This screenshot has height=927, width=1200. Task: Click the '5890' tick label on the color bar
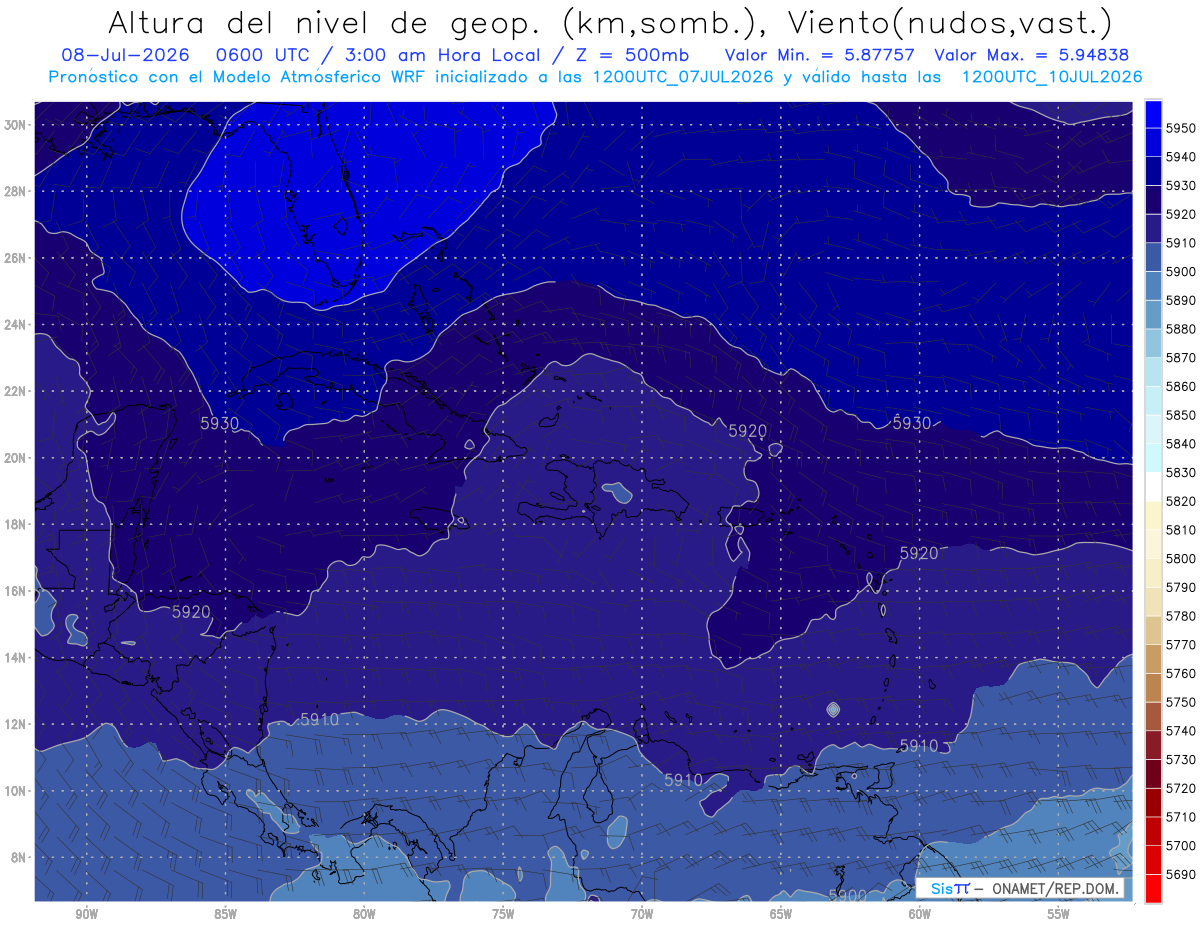pyautogui.click(x=1181, y=300)
